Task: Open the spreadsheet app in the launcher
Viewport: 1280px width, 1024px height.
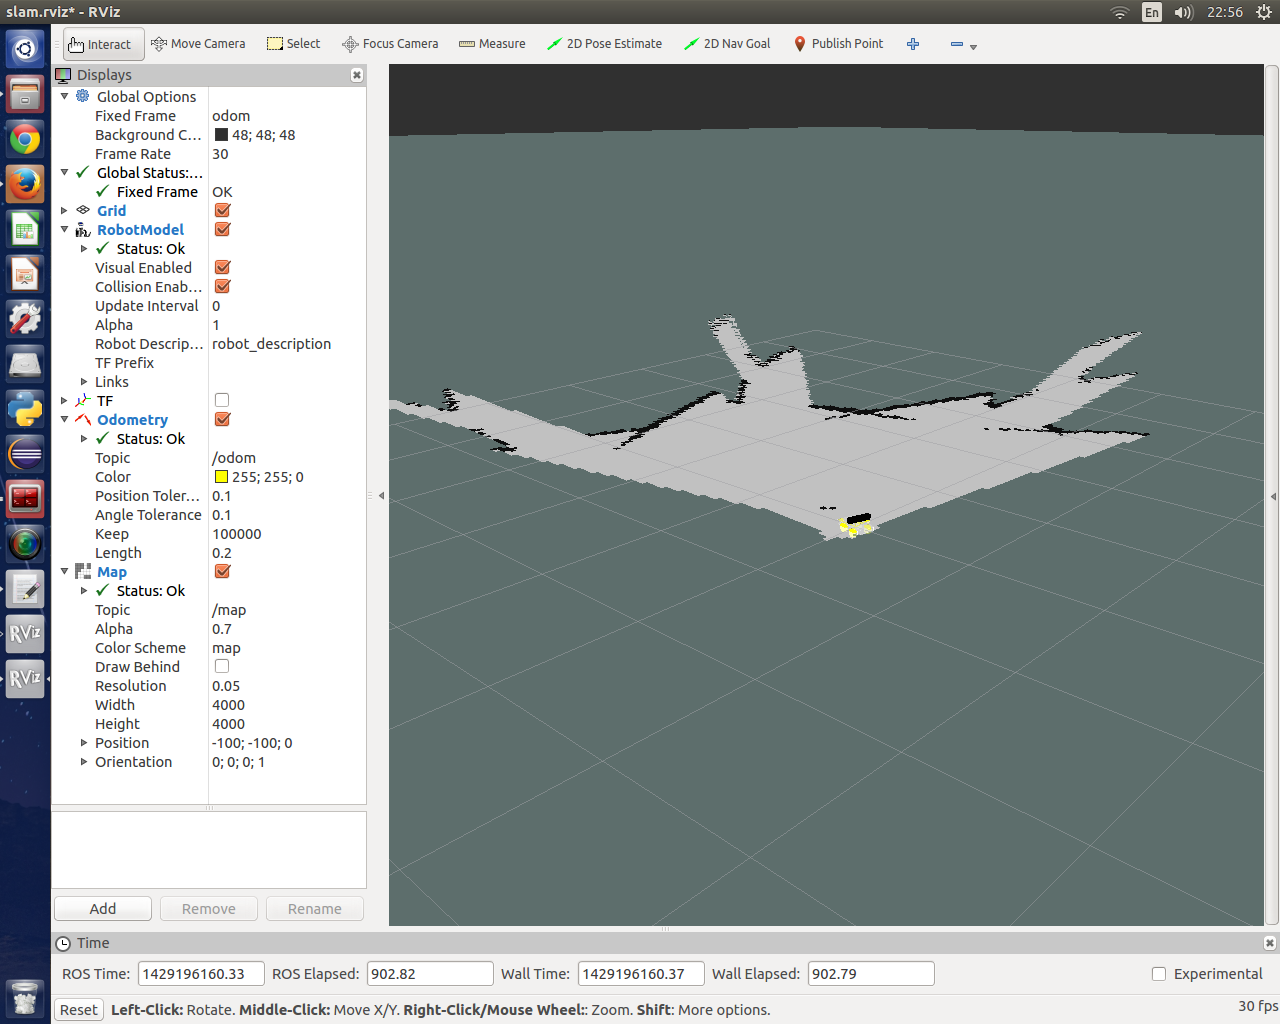Action: tap(25, 229)
